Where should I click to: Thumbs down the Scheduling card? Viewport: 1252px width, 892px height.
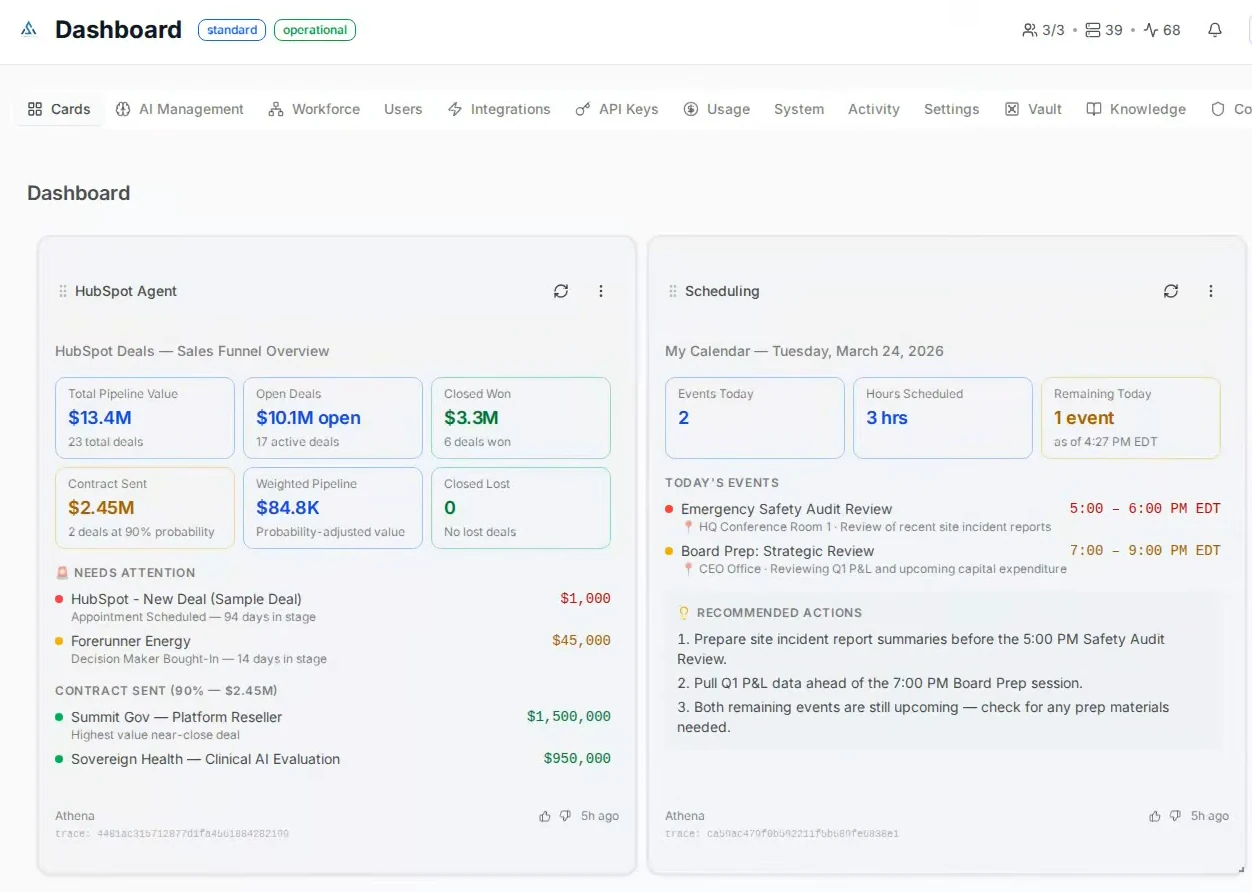tap(1175, 816)
